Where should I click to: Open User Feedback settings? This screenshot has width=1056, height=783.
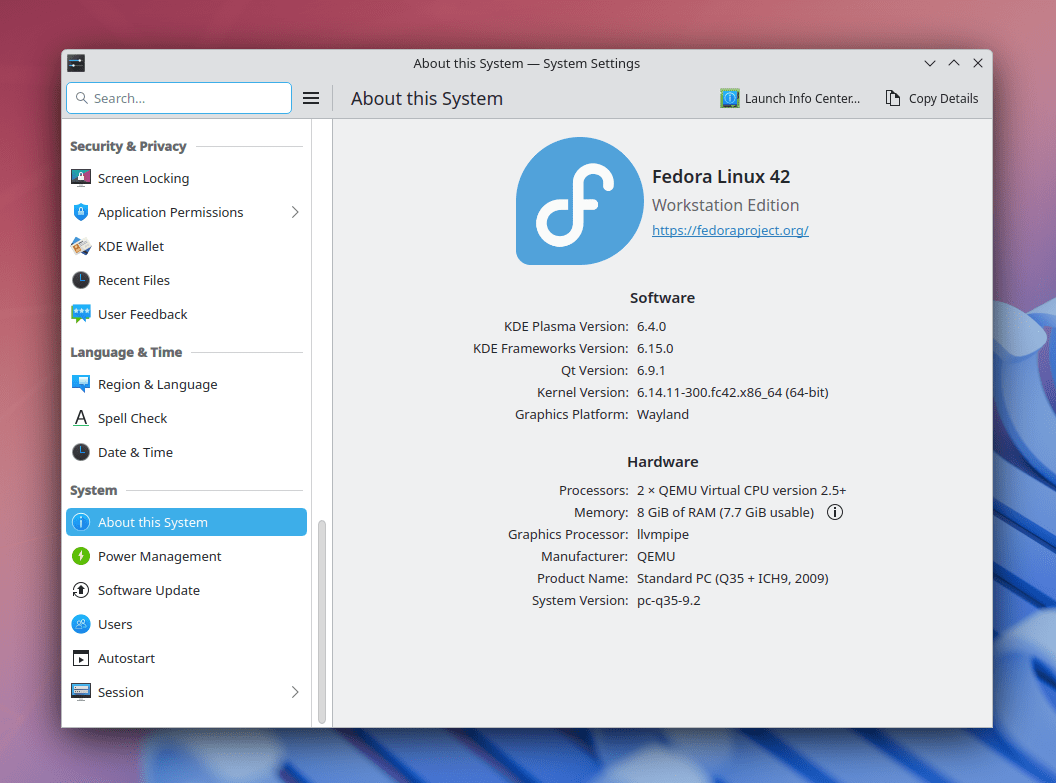click(x=187, y=314)
